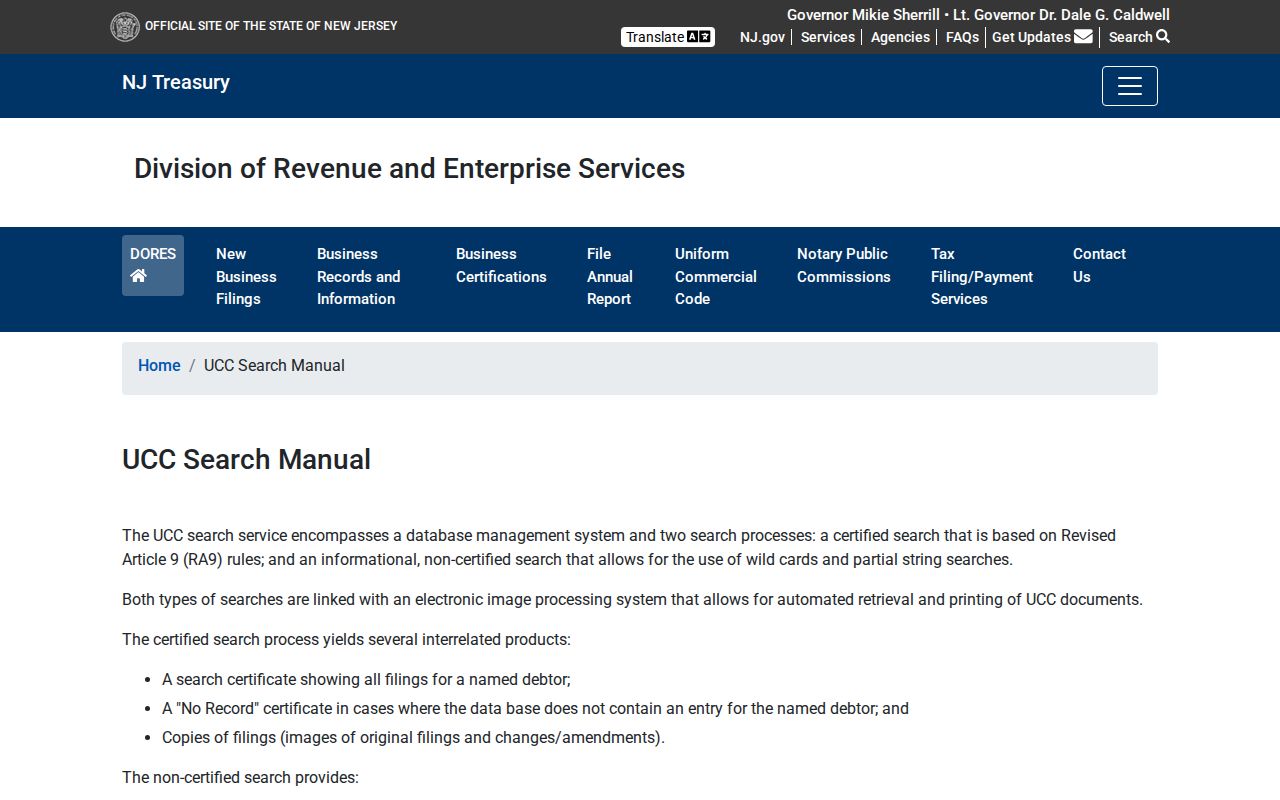The width and height of the screenshot is (1280, 800).
Task: Click the Governor Mikie Sherrill text
Action: coord(863,15)
